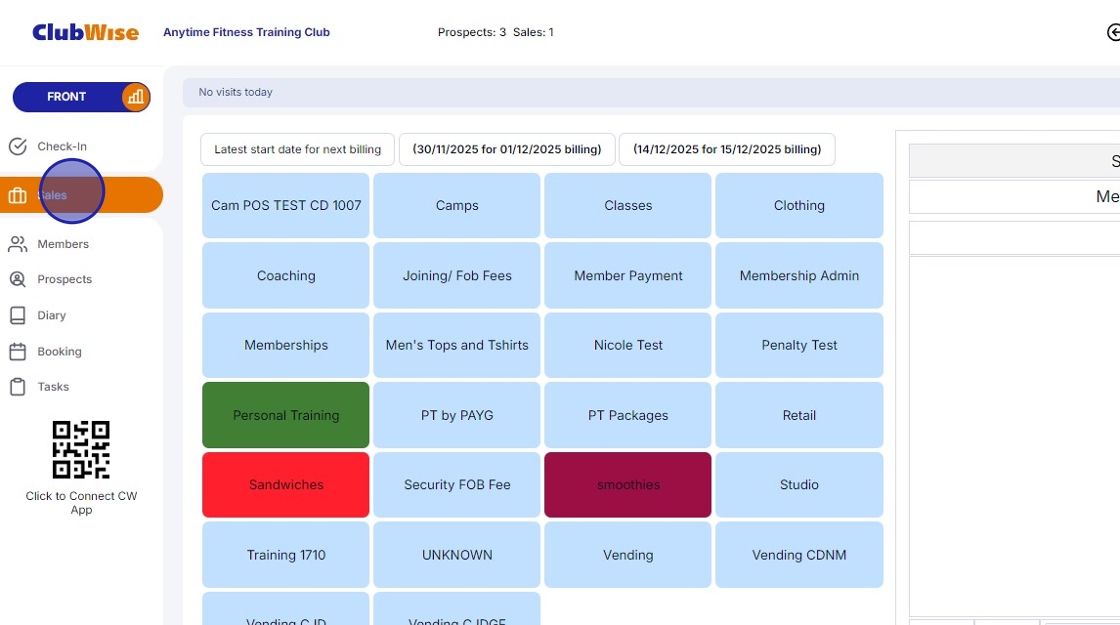Click the Tasks clipboard icon
The image size is (1120, 625).
point(18,386)
